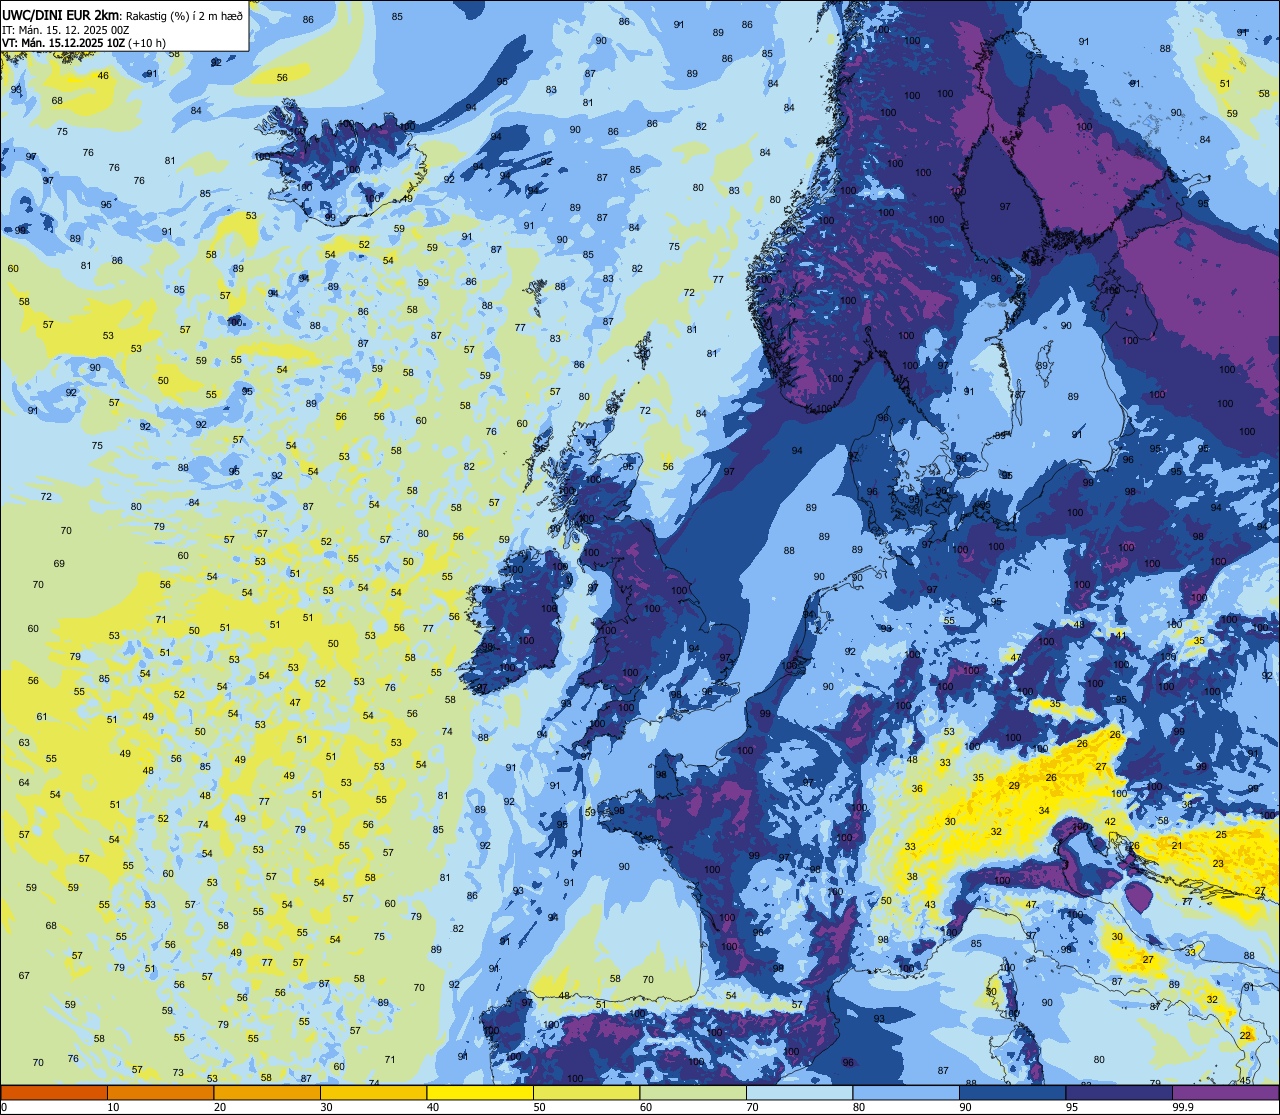
Task: Click the '40' tick label on the legend
Action: [433, 1107]
